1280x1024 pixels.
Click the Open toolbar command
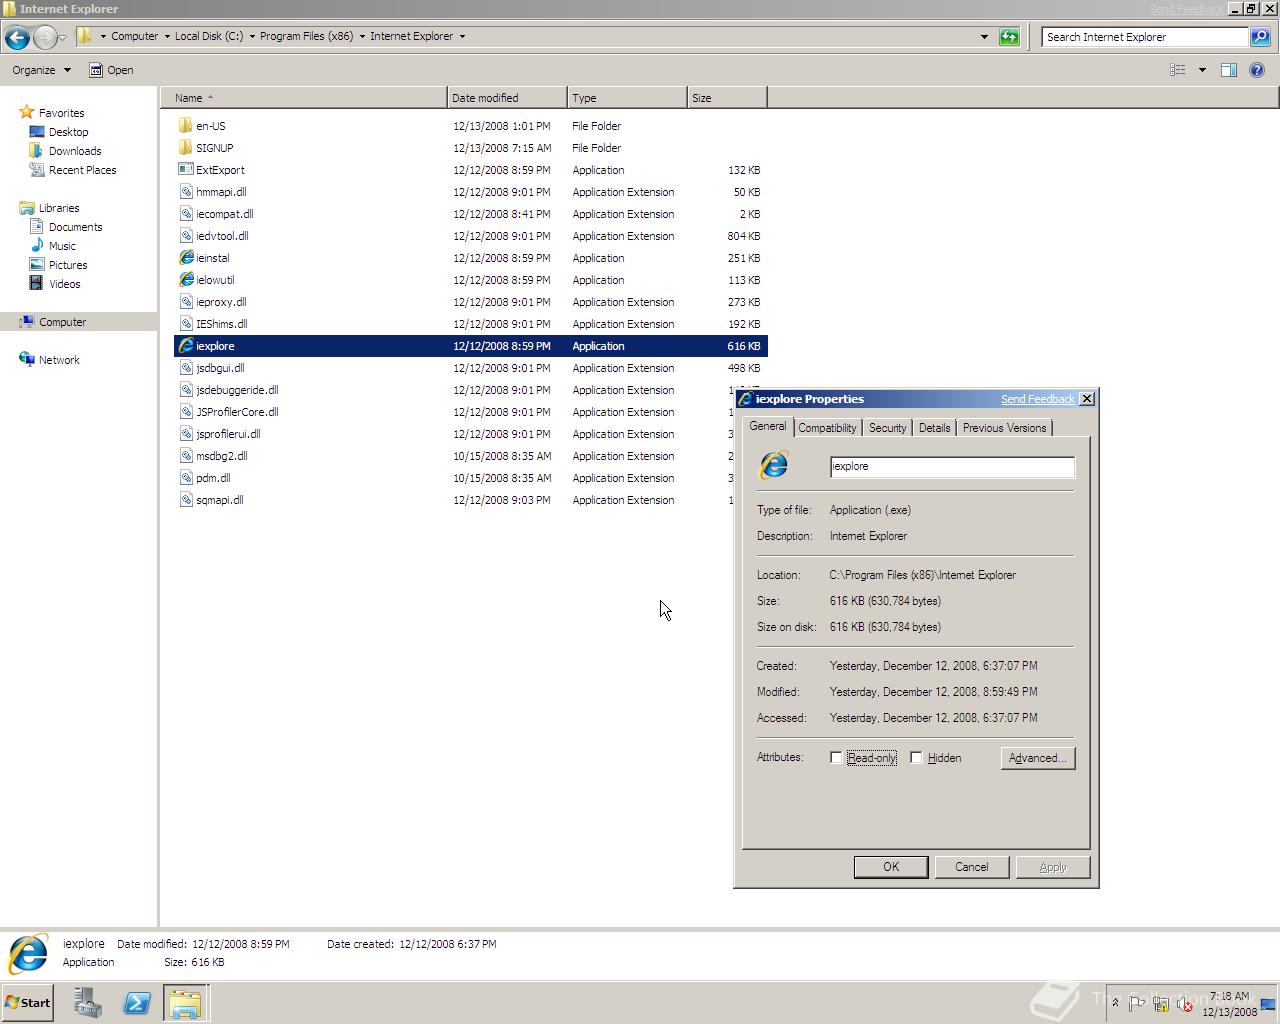click(111, 70)
